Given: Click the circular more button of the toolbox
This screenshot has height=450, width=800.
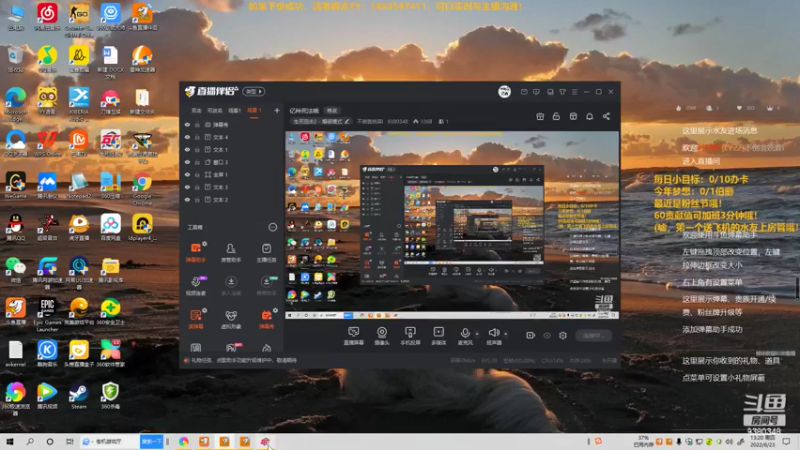Looking at the screenshot, I should point(273,227).
